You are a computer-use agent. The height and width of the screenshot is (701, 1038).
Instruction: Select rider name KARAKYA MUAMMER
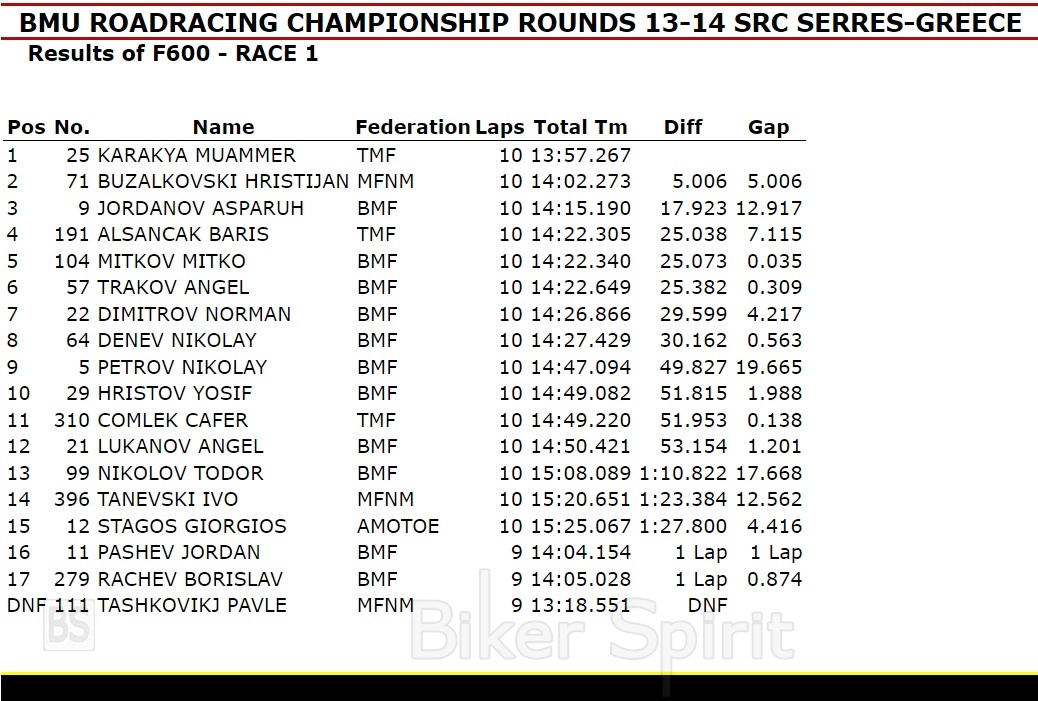tap(196, 155)
